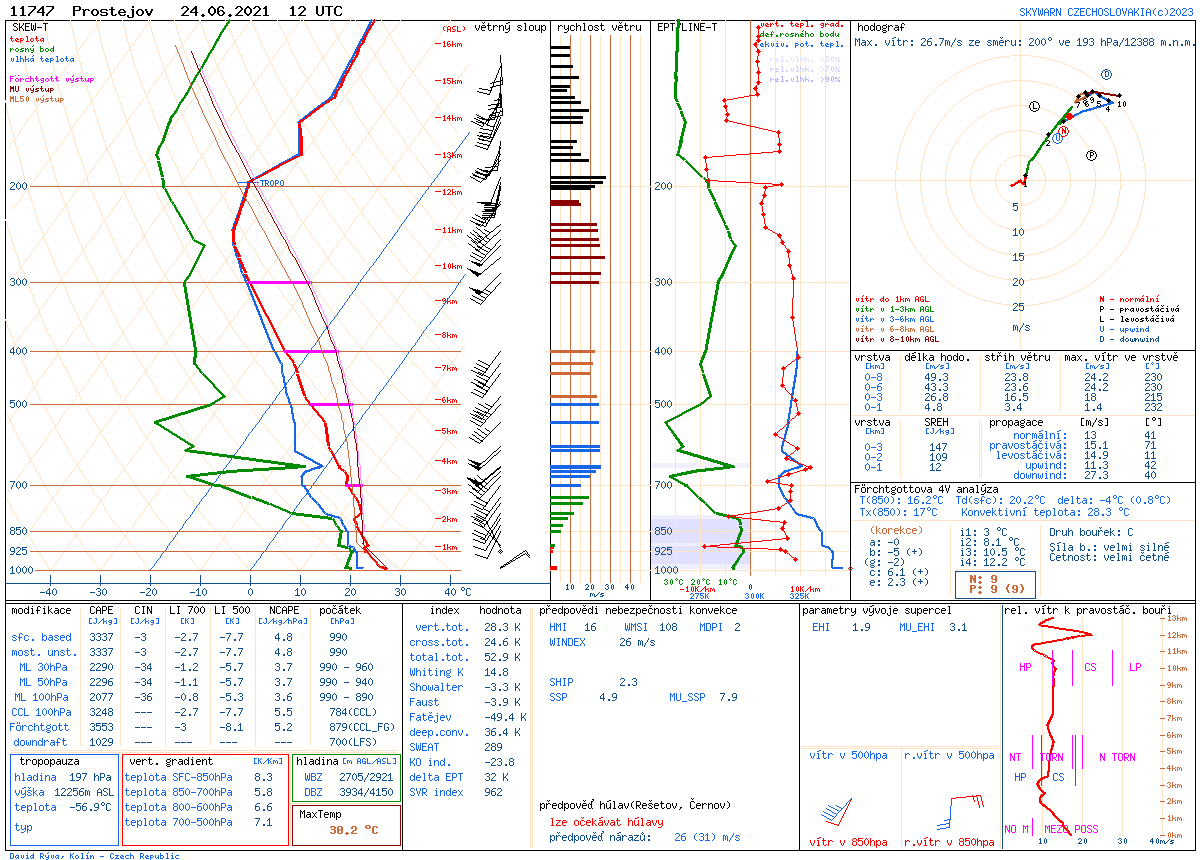1200x860 pixels.
Task: Click the 'SVR index' row
Action: (456, 792)
